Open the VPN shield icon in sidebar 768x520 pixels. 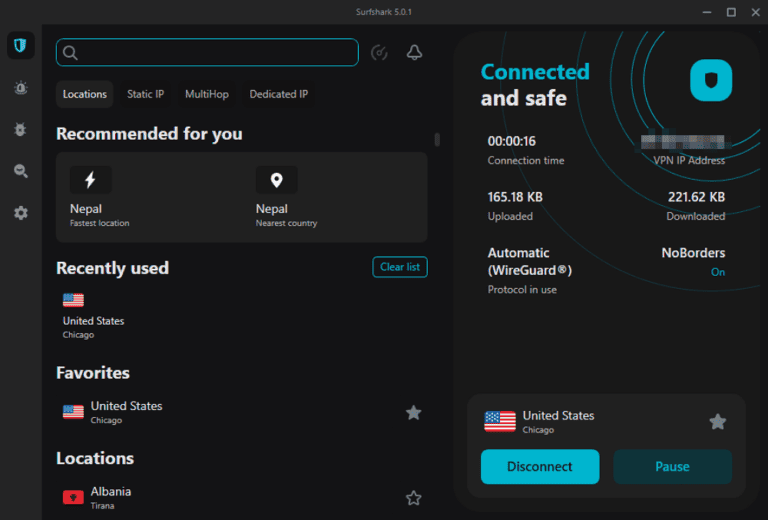pyautogui.click(x=20, y=46)
